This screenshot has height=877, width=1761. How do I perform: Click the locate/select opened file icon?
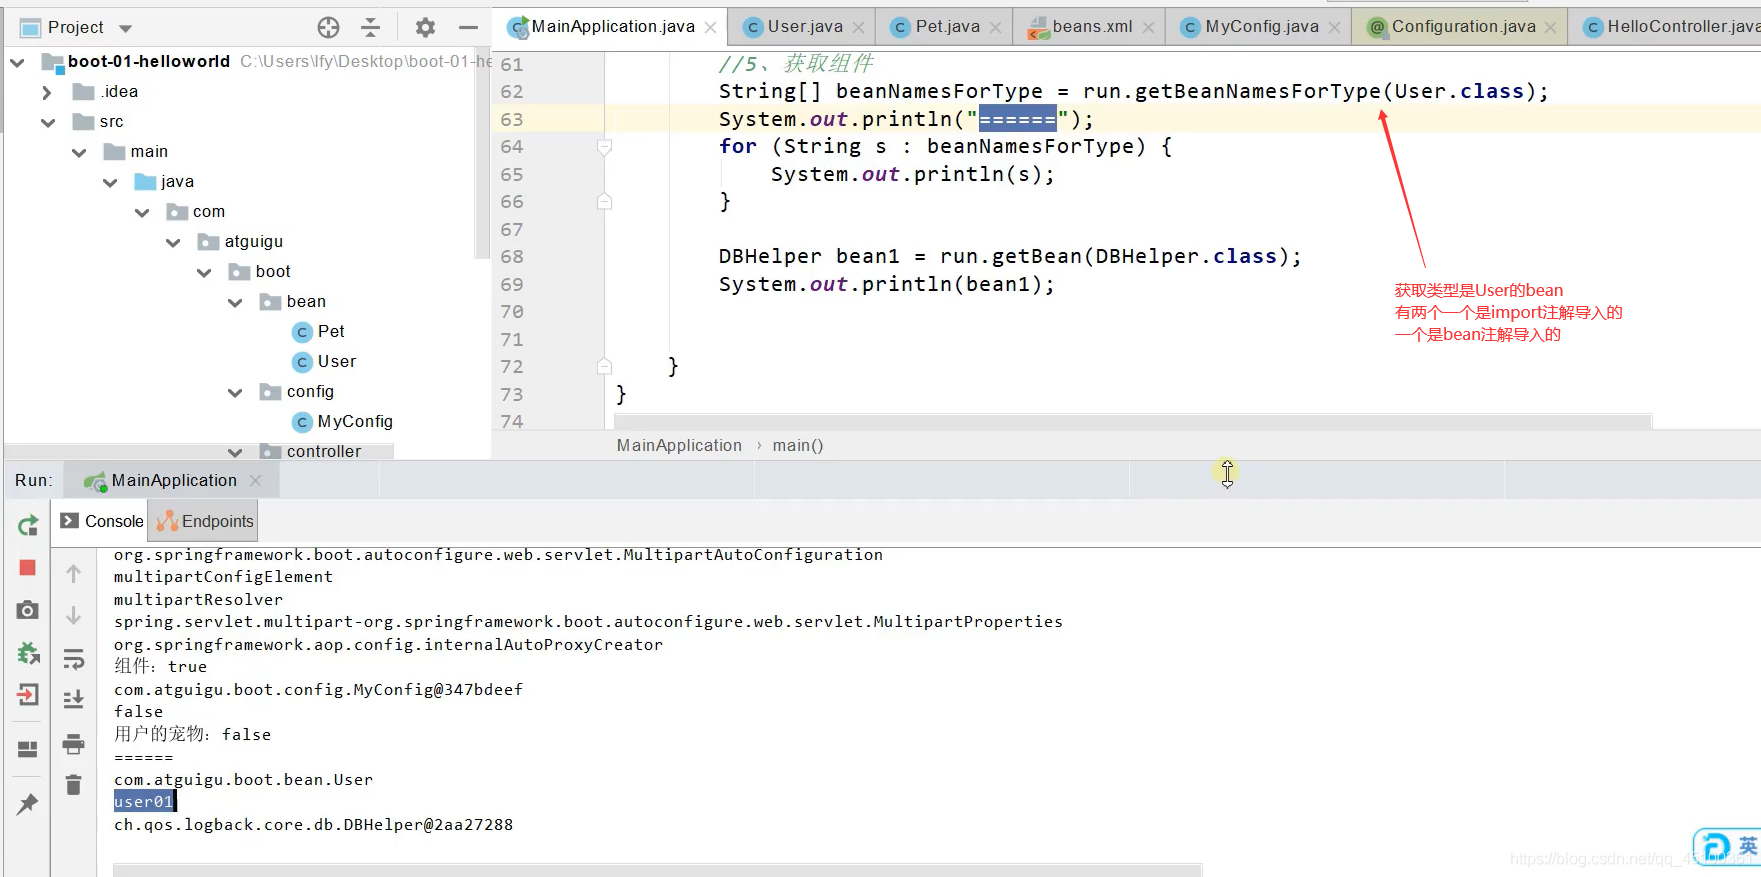pos(328,27)
